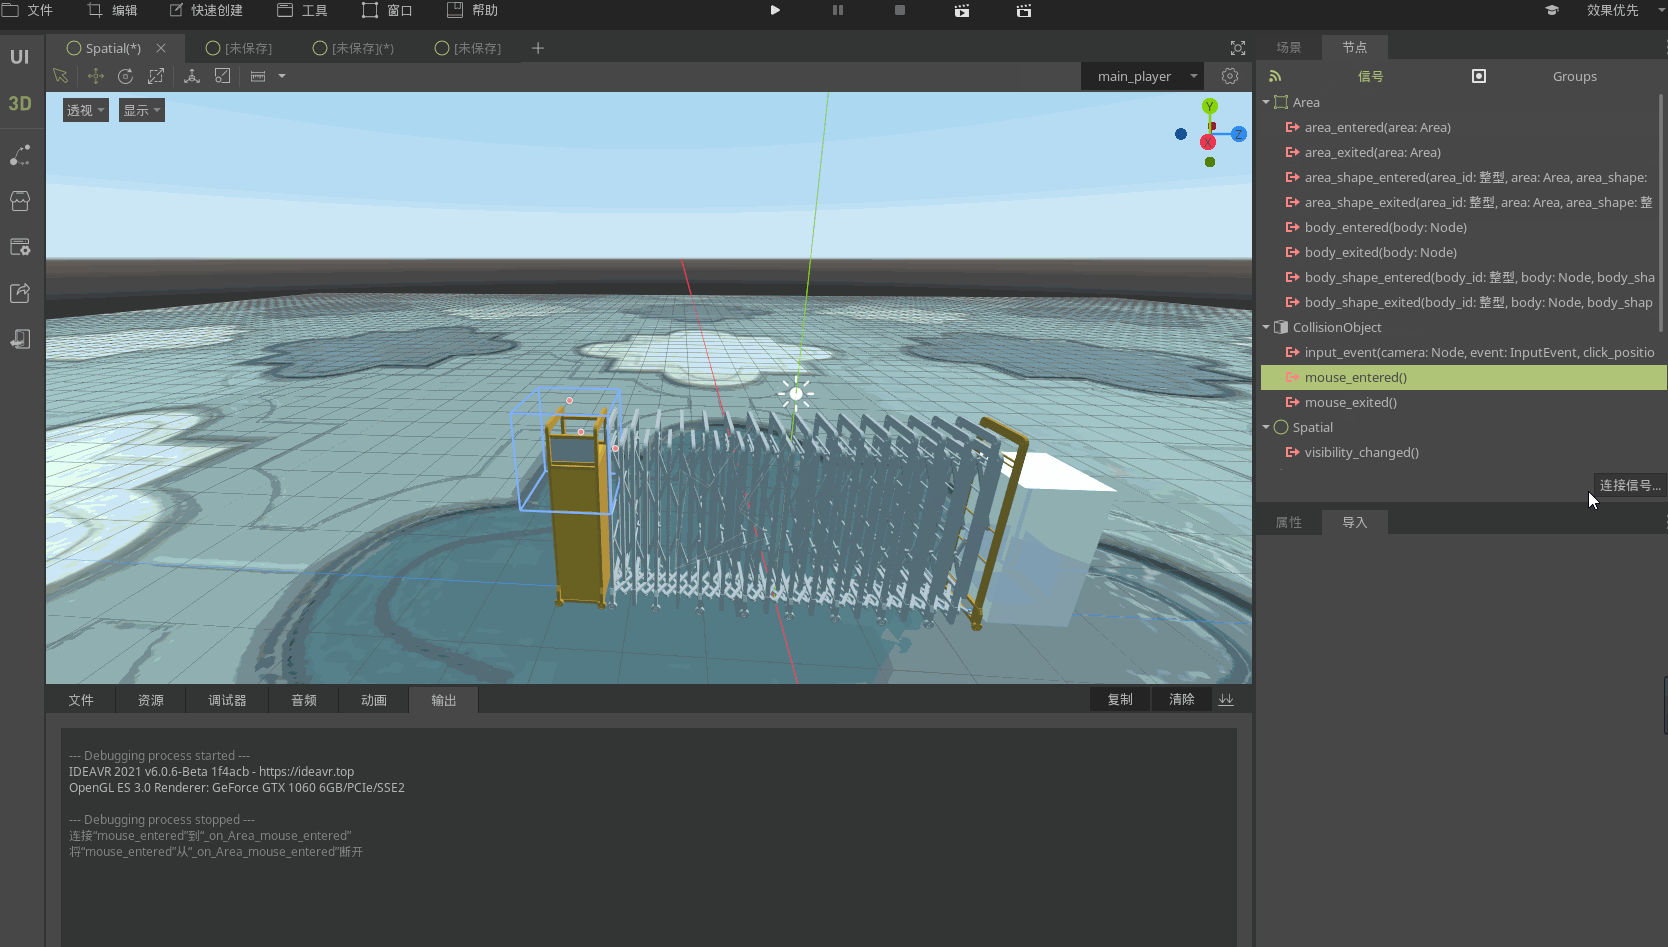Collapse the CollisionObject signal group
The image size is (1668, 947).
(1266, 327)
